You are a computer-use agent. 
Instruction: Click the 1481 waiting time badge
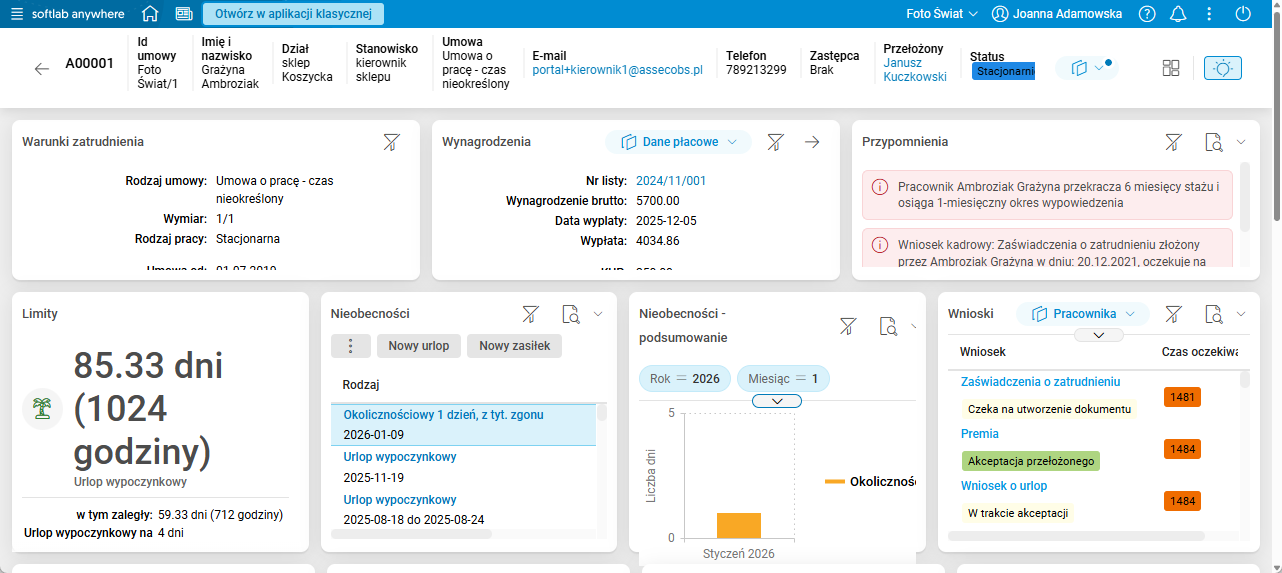point(1182,397)
